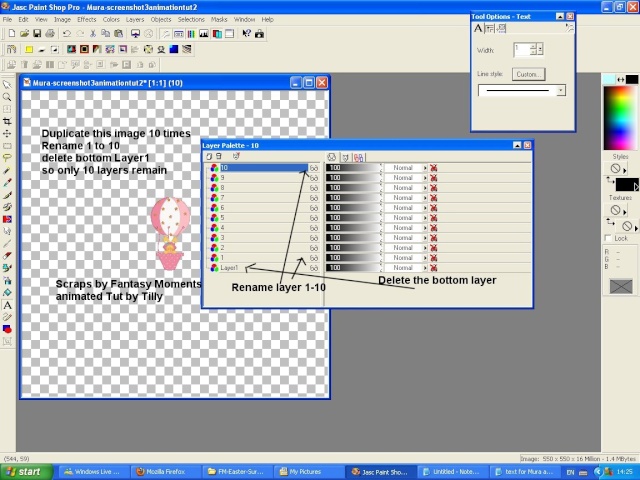640x480 pixels.
Task: Select the Paint Brush tool
Action: tap(7, 195)
